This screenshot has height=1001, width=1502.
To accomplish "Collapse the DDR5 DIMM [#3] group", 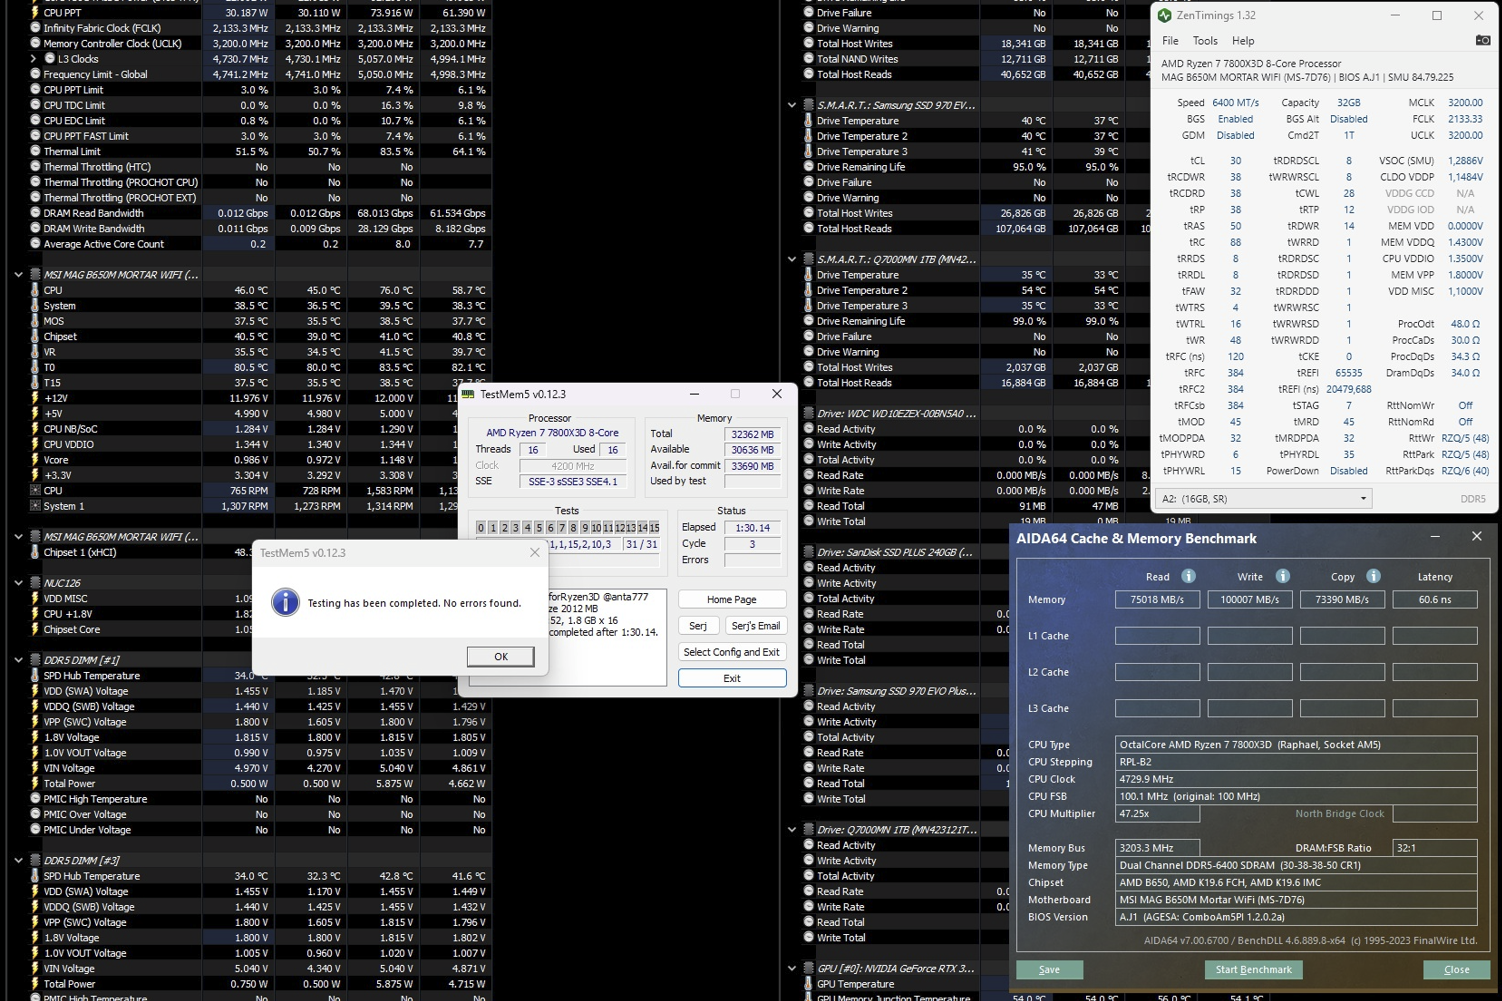I will pyautogui.click(x=19, y=860).
